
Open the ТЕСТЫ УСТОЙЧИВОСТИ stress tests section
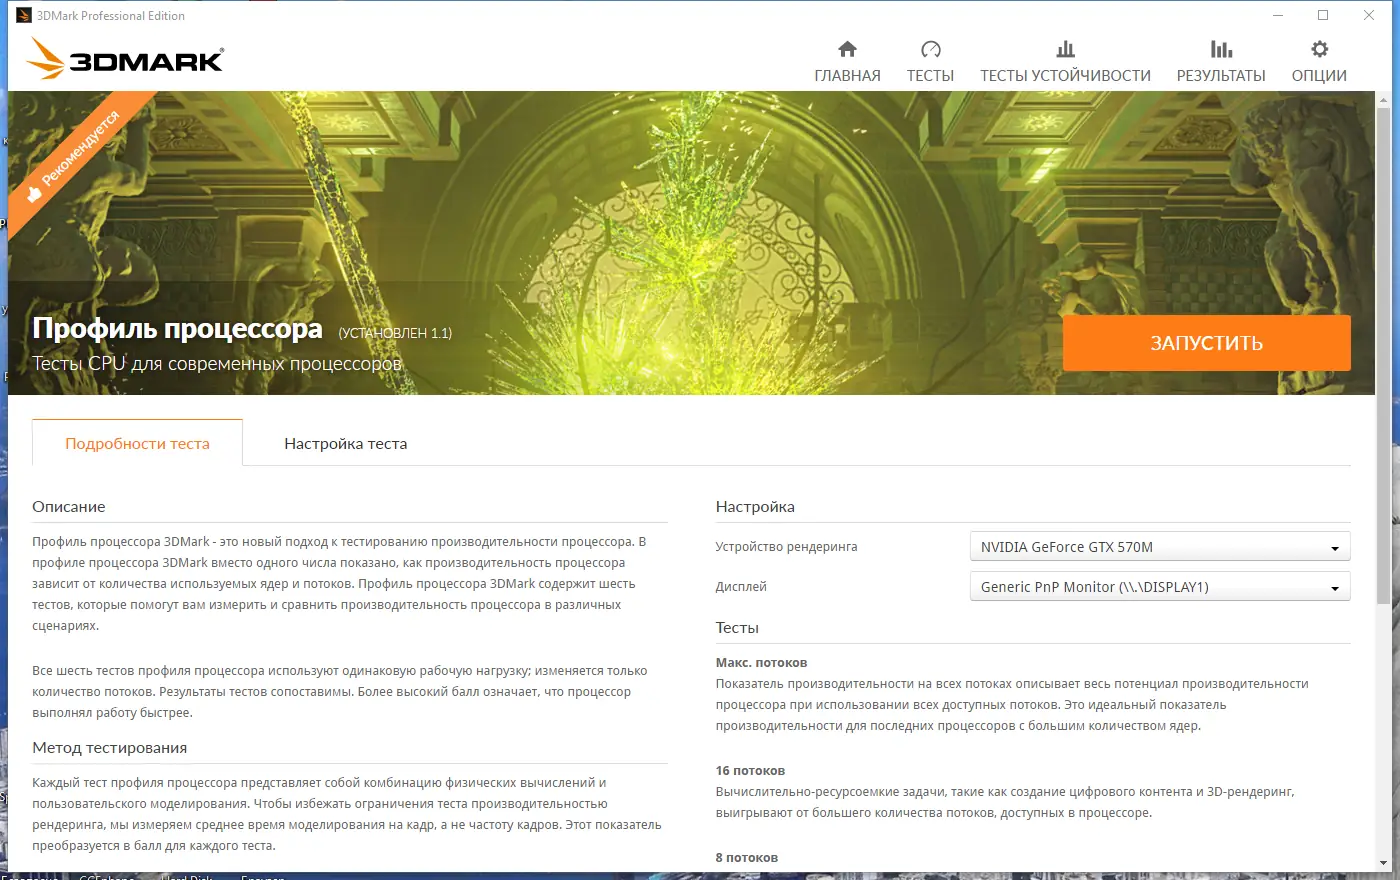tap(1065, 62)
